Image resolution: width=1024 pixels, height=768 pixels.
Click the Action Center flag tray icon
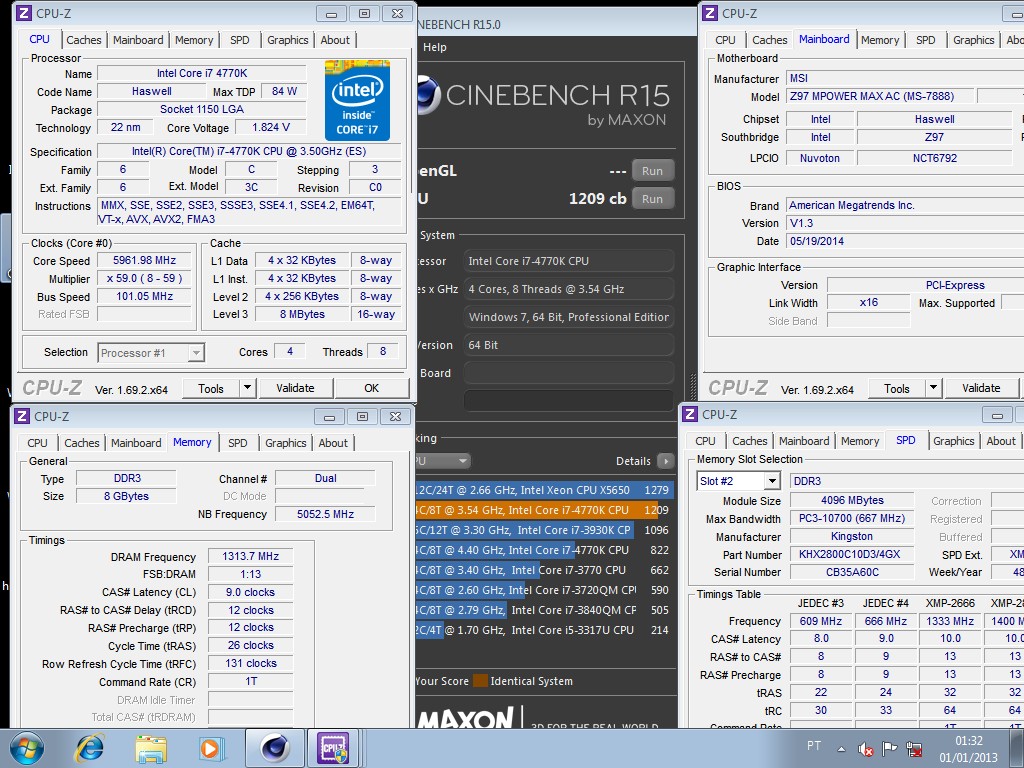[x=889, y=749]
